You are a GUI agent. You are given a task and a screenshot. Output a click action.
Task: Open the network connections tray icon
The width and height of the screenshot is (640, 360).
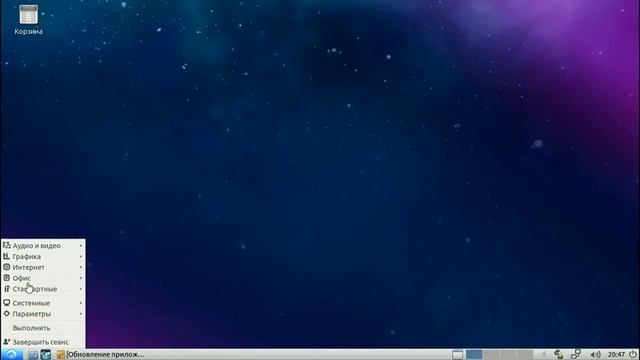tap(576, 354)
